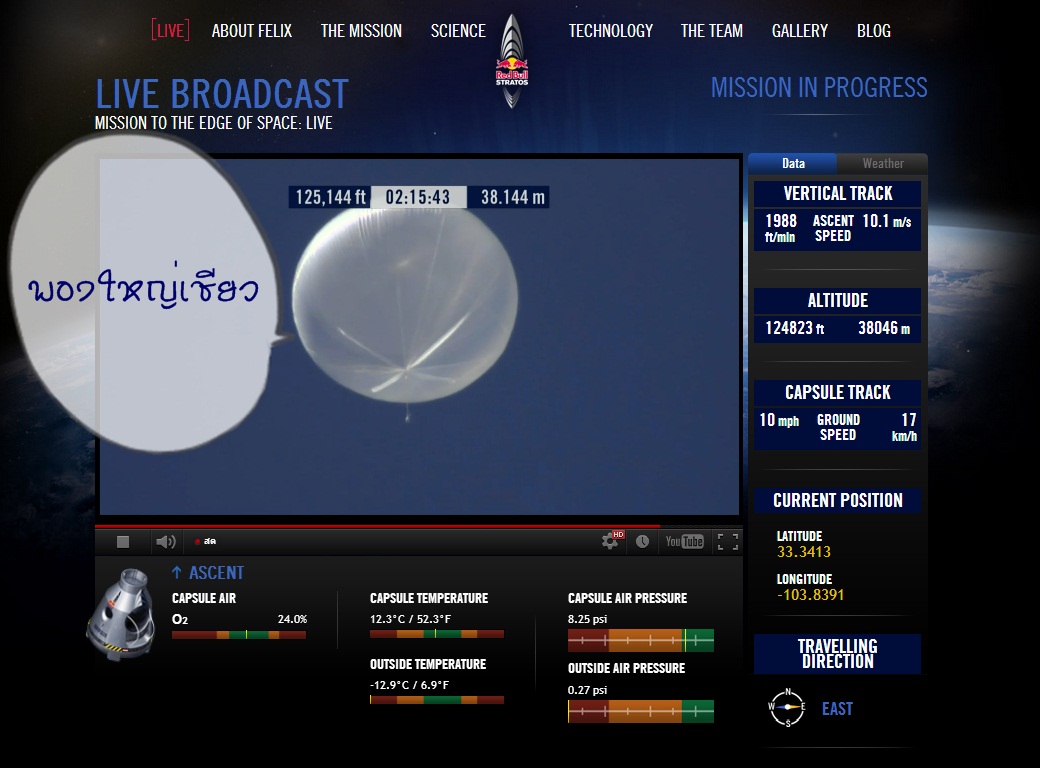Click the 38046 m altitude value
1040x768 pixels.
(x=884, y=328)
